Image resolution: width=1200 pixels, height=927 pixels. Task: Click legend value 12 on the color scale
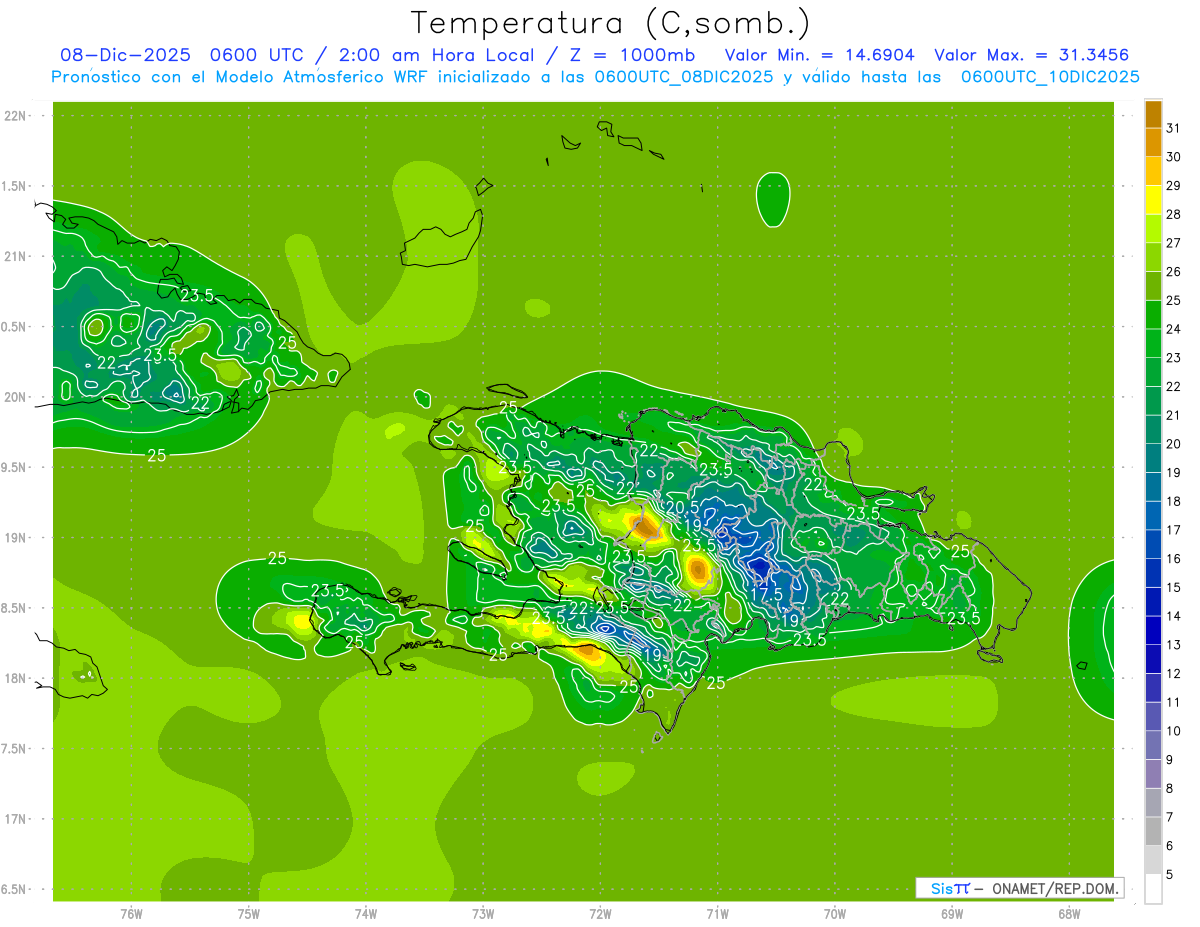1174,674
